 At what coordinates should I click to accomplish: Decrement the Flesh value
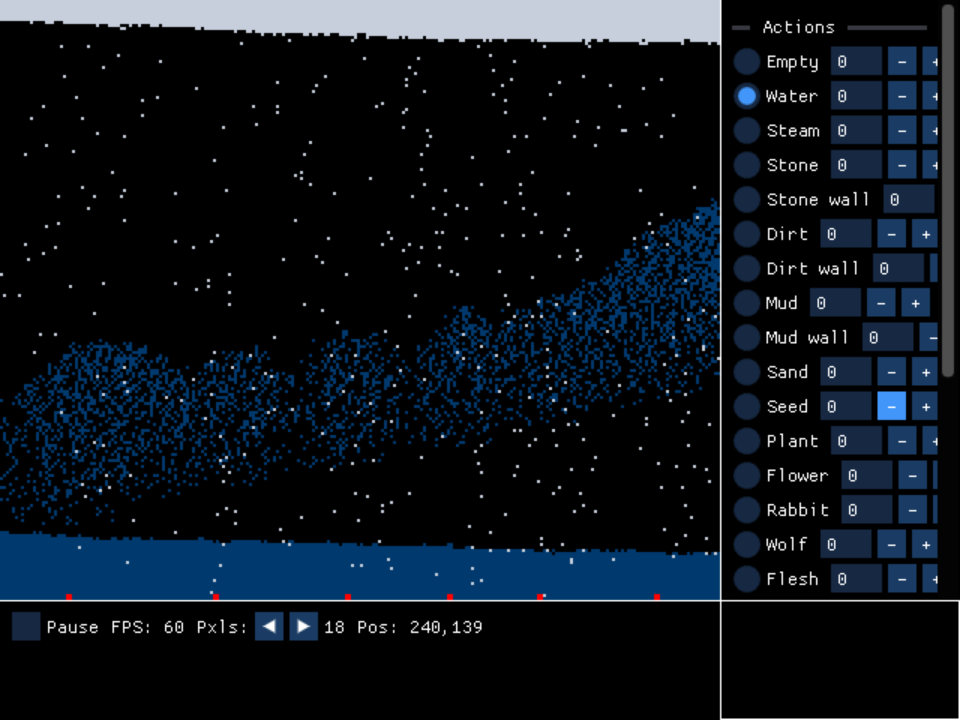click(x=902, y=579)
